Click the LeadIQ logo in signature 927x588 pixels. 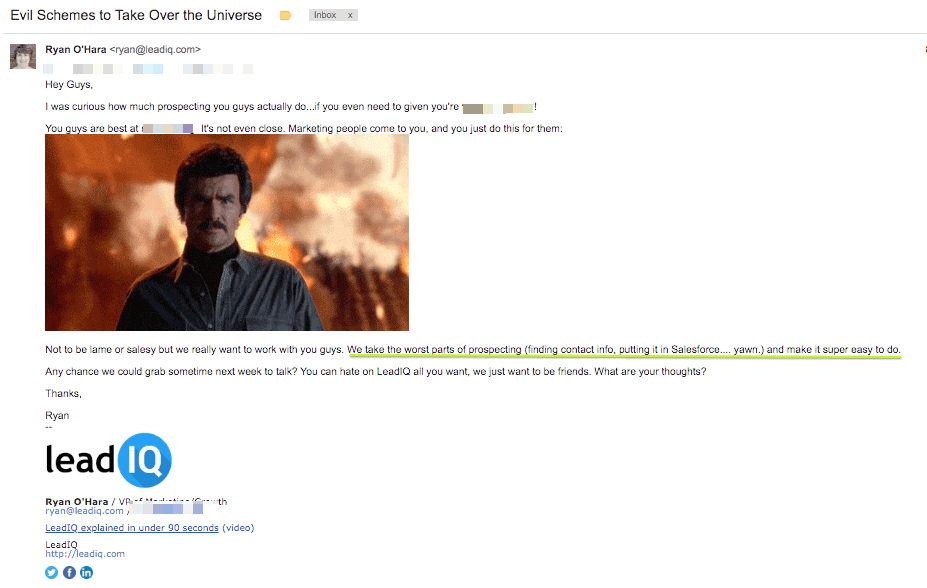pos(109,460)
